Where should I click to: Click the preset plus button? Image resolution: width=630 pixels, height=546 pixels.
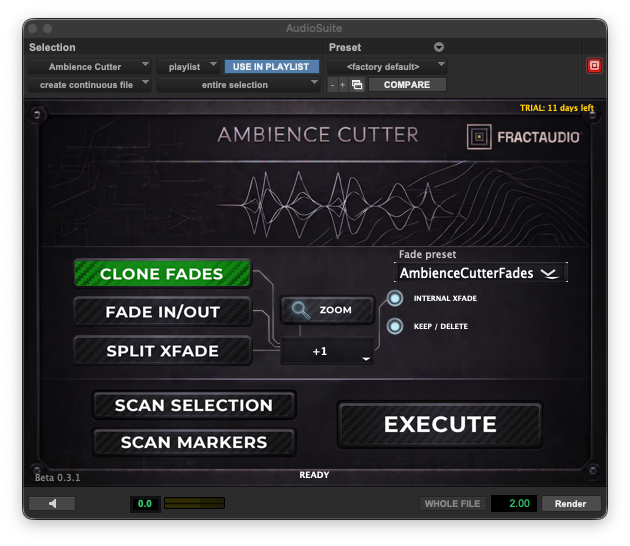(343, 85)
